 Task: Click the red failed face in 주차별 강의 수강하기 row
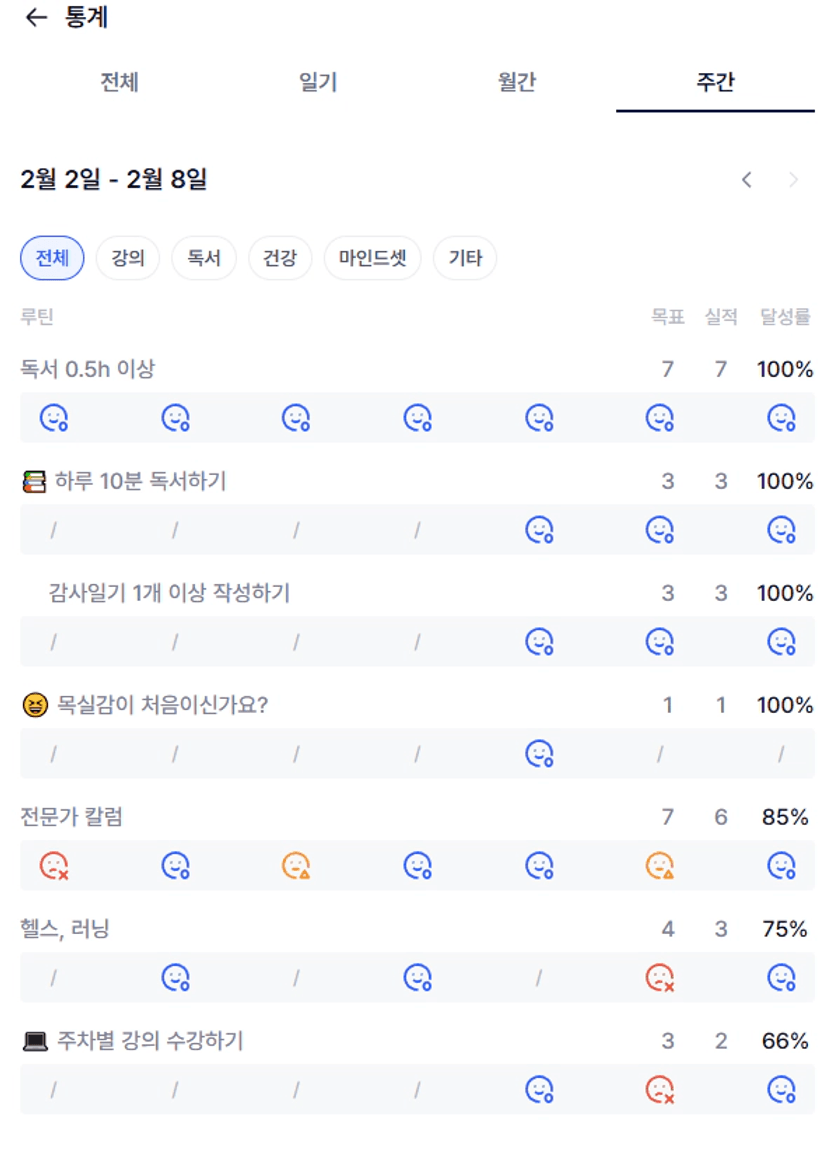tap(659, 1089)
